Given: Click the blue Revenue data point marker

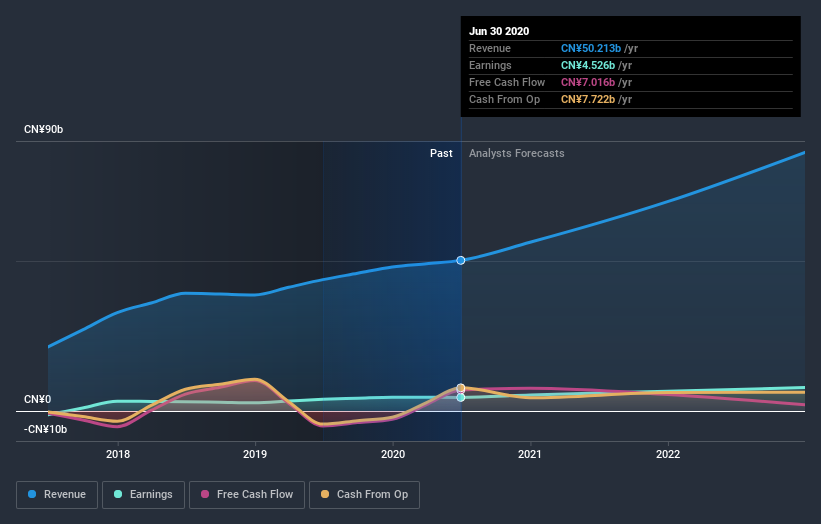Looking at the screenshot, I should [461, 260].
